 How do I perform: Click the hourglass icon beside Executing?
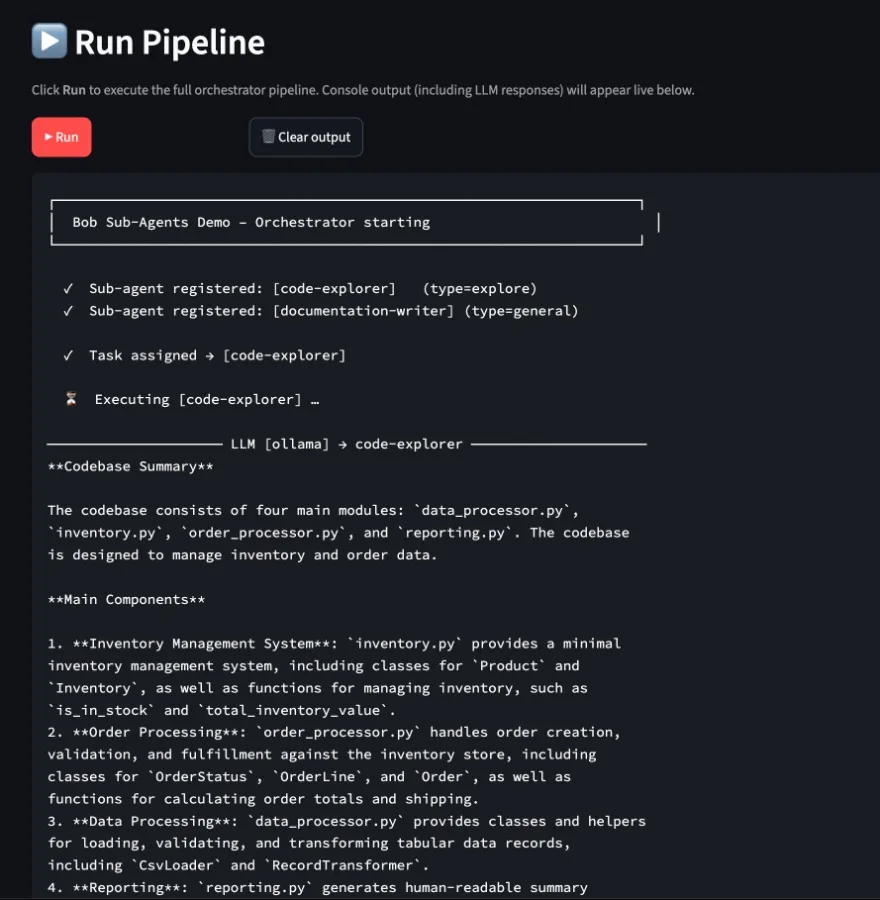(71, 399)
